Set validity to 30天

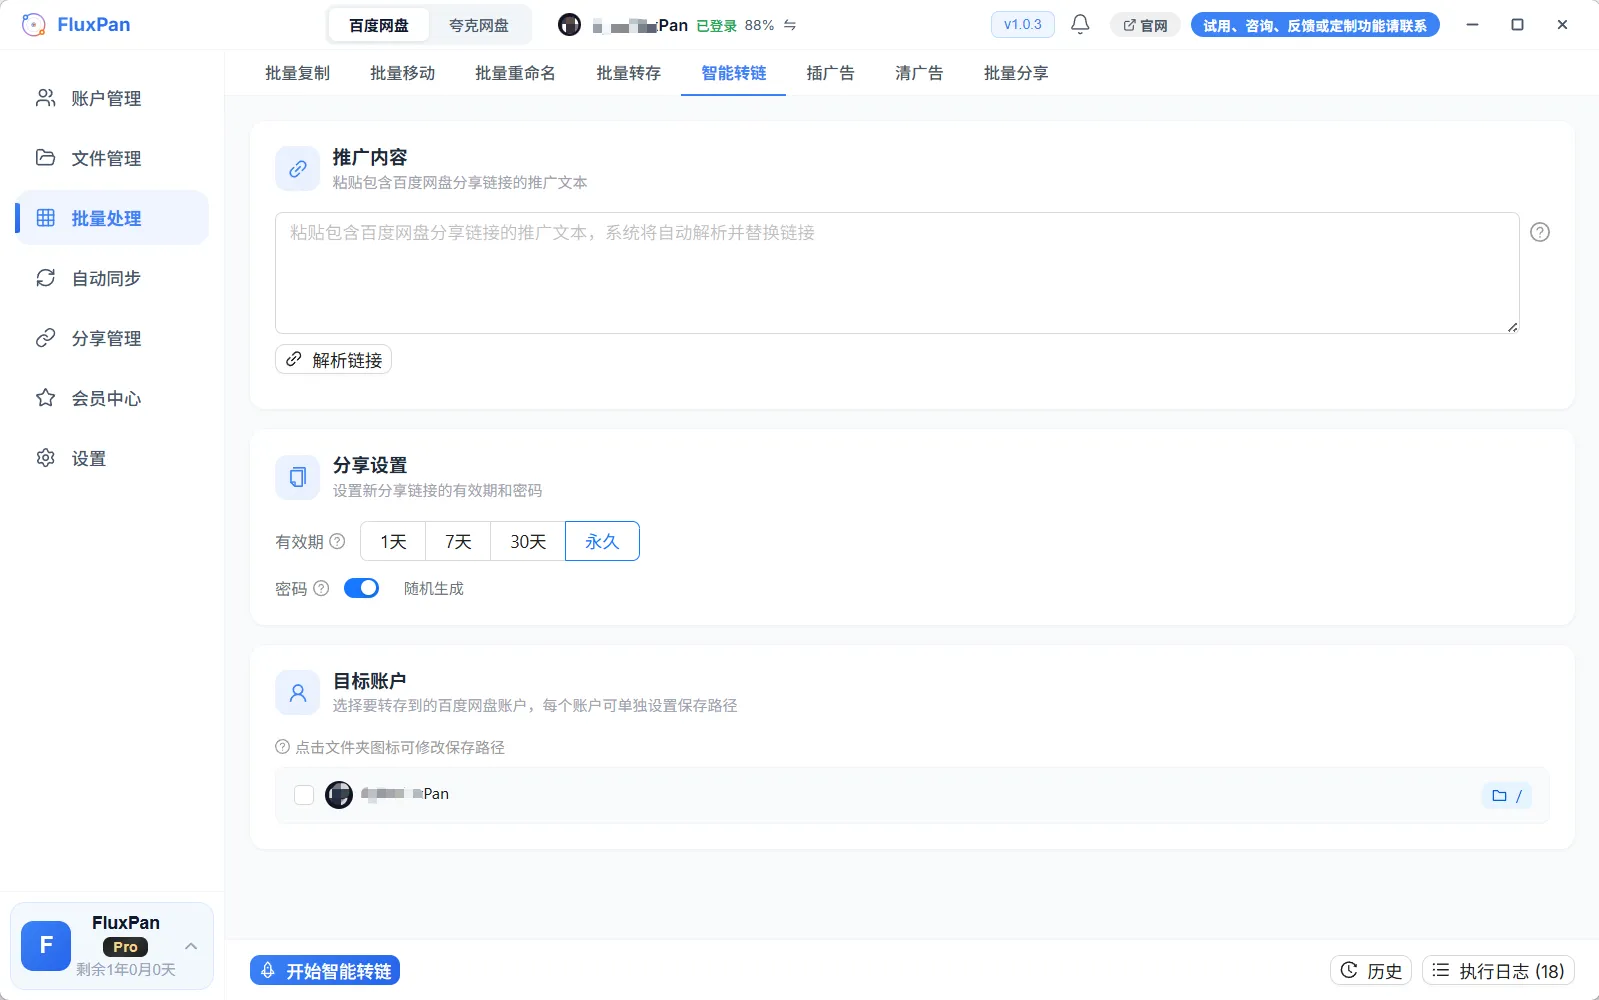(x=528, y=541)
